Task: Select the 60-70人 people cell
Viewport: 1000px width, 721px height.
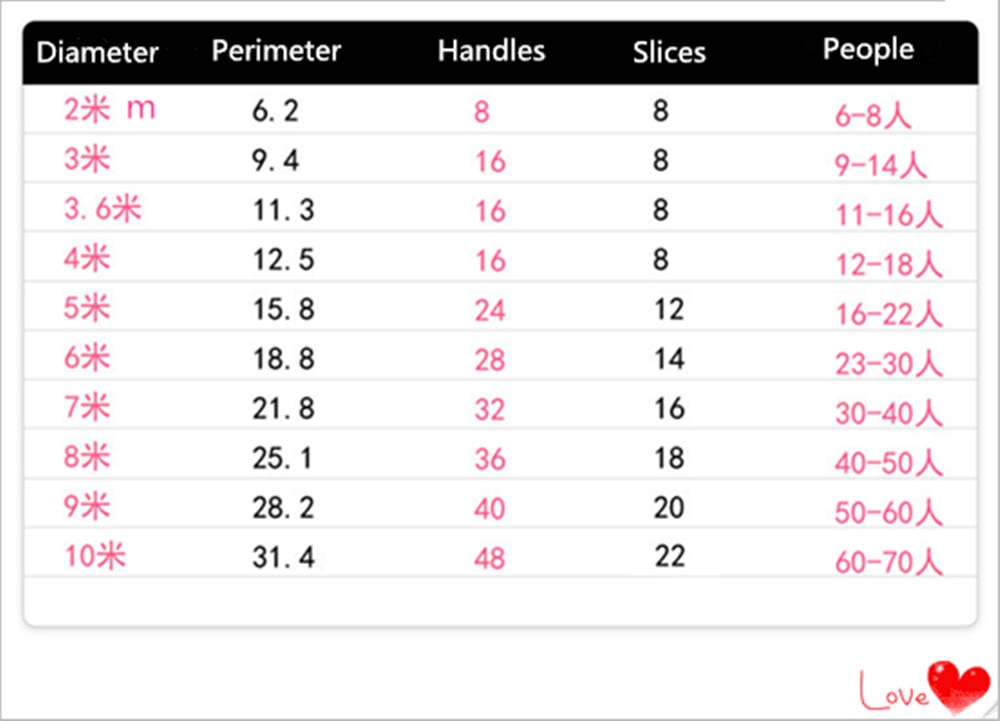Action: (888, 562)
